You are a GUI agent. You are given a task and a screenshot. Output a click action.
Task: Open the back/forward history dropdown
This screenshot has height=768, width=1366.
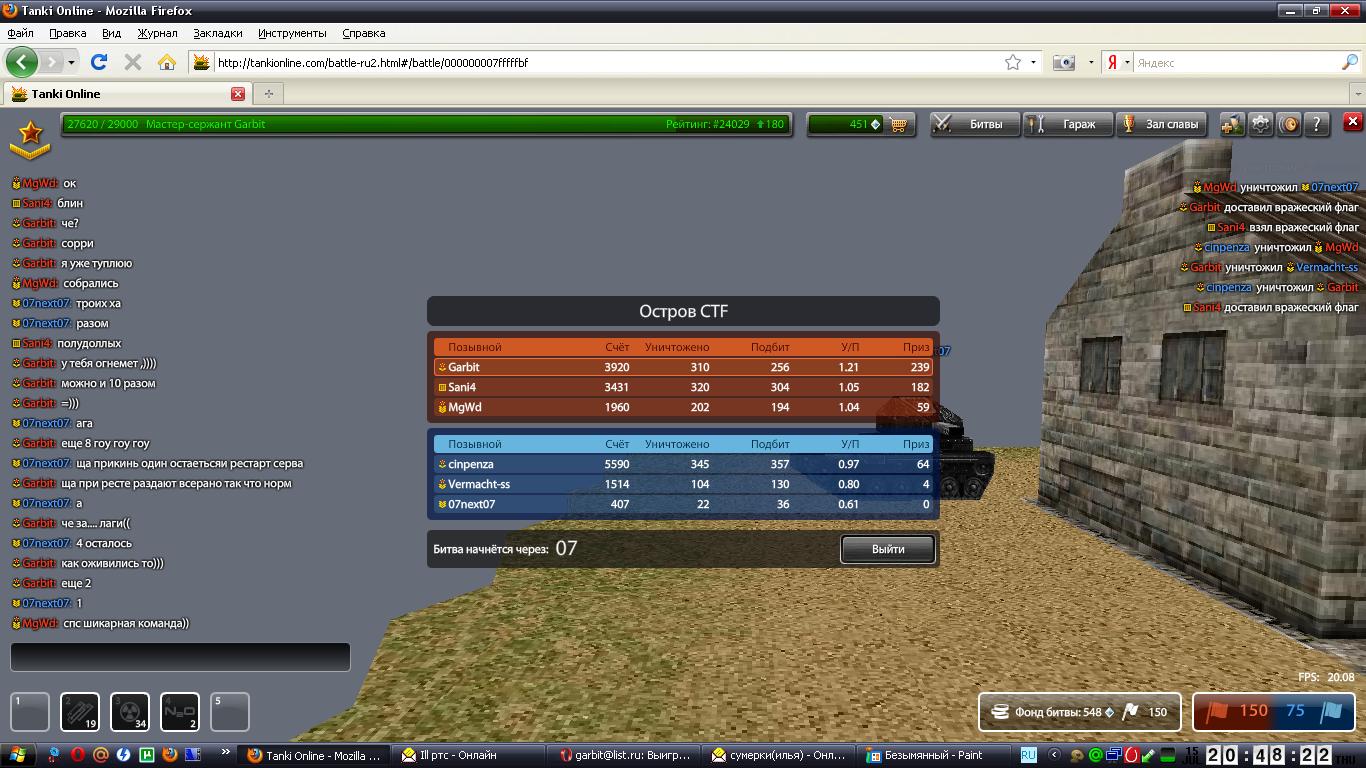[72, 62]
